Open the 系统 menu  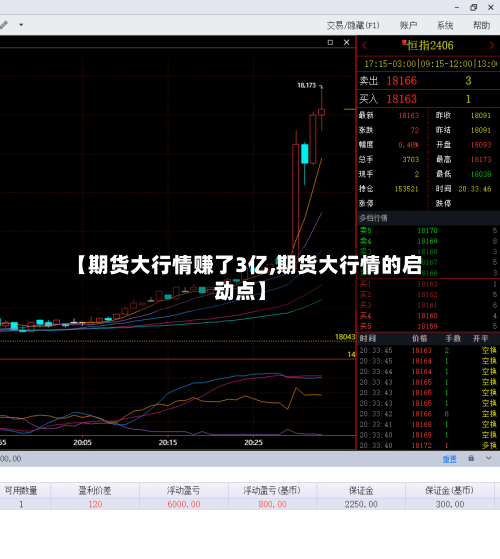pyautogui.click(x=445, y=25)
